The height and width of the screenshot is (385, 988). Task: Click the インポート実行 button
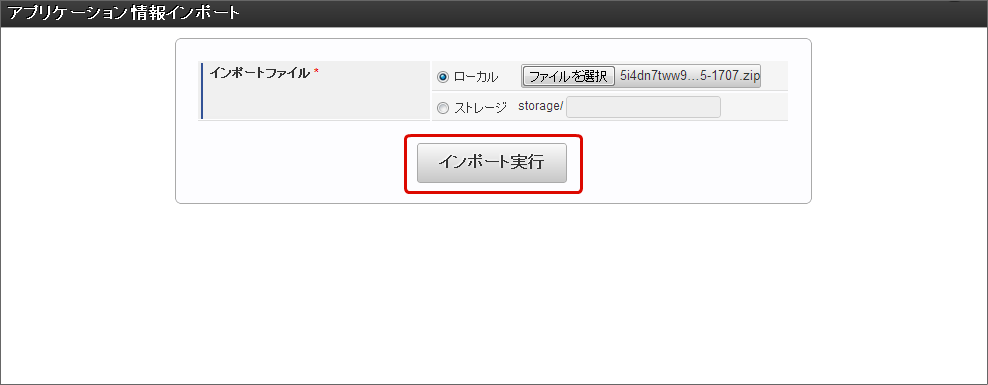point(491,163)
